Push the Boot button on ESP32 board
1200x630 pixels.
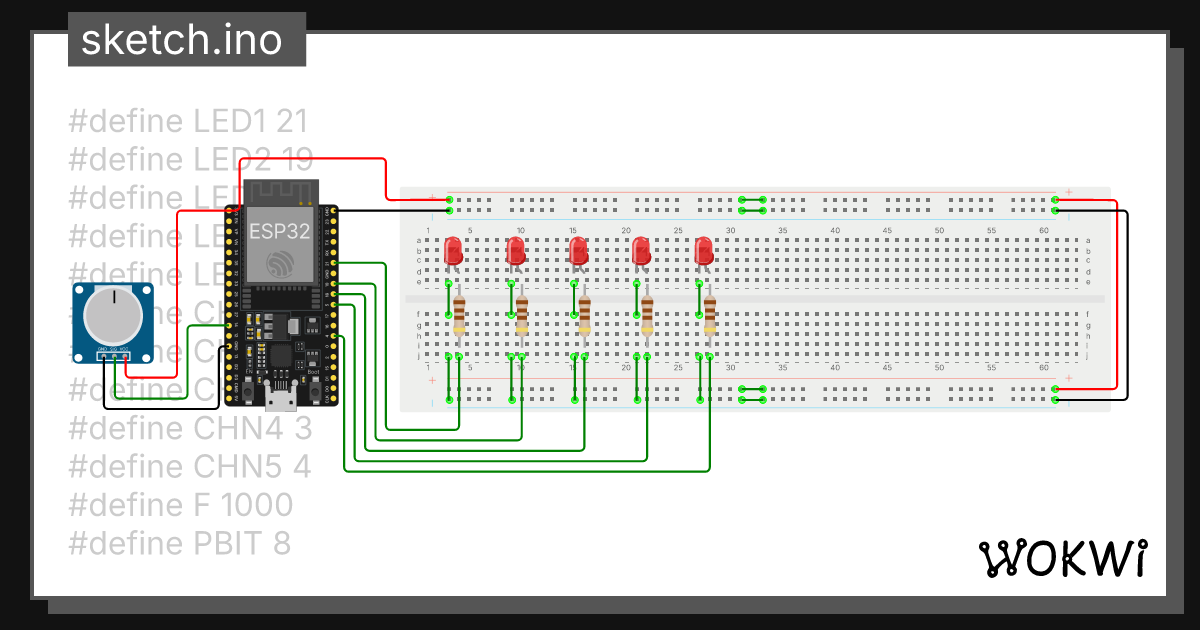pyautogui.click(x=316, y=391)
